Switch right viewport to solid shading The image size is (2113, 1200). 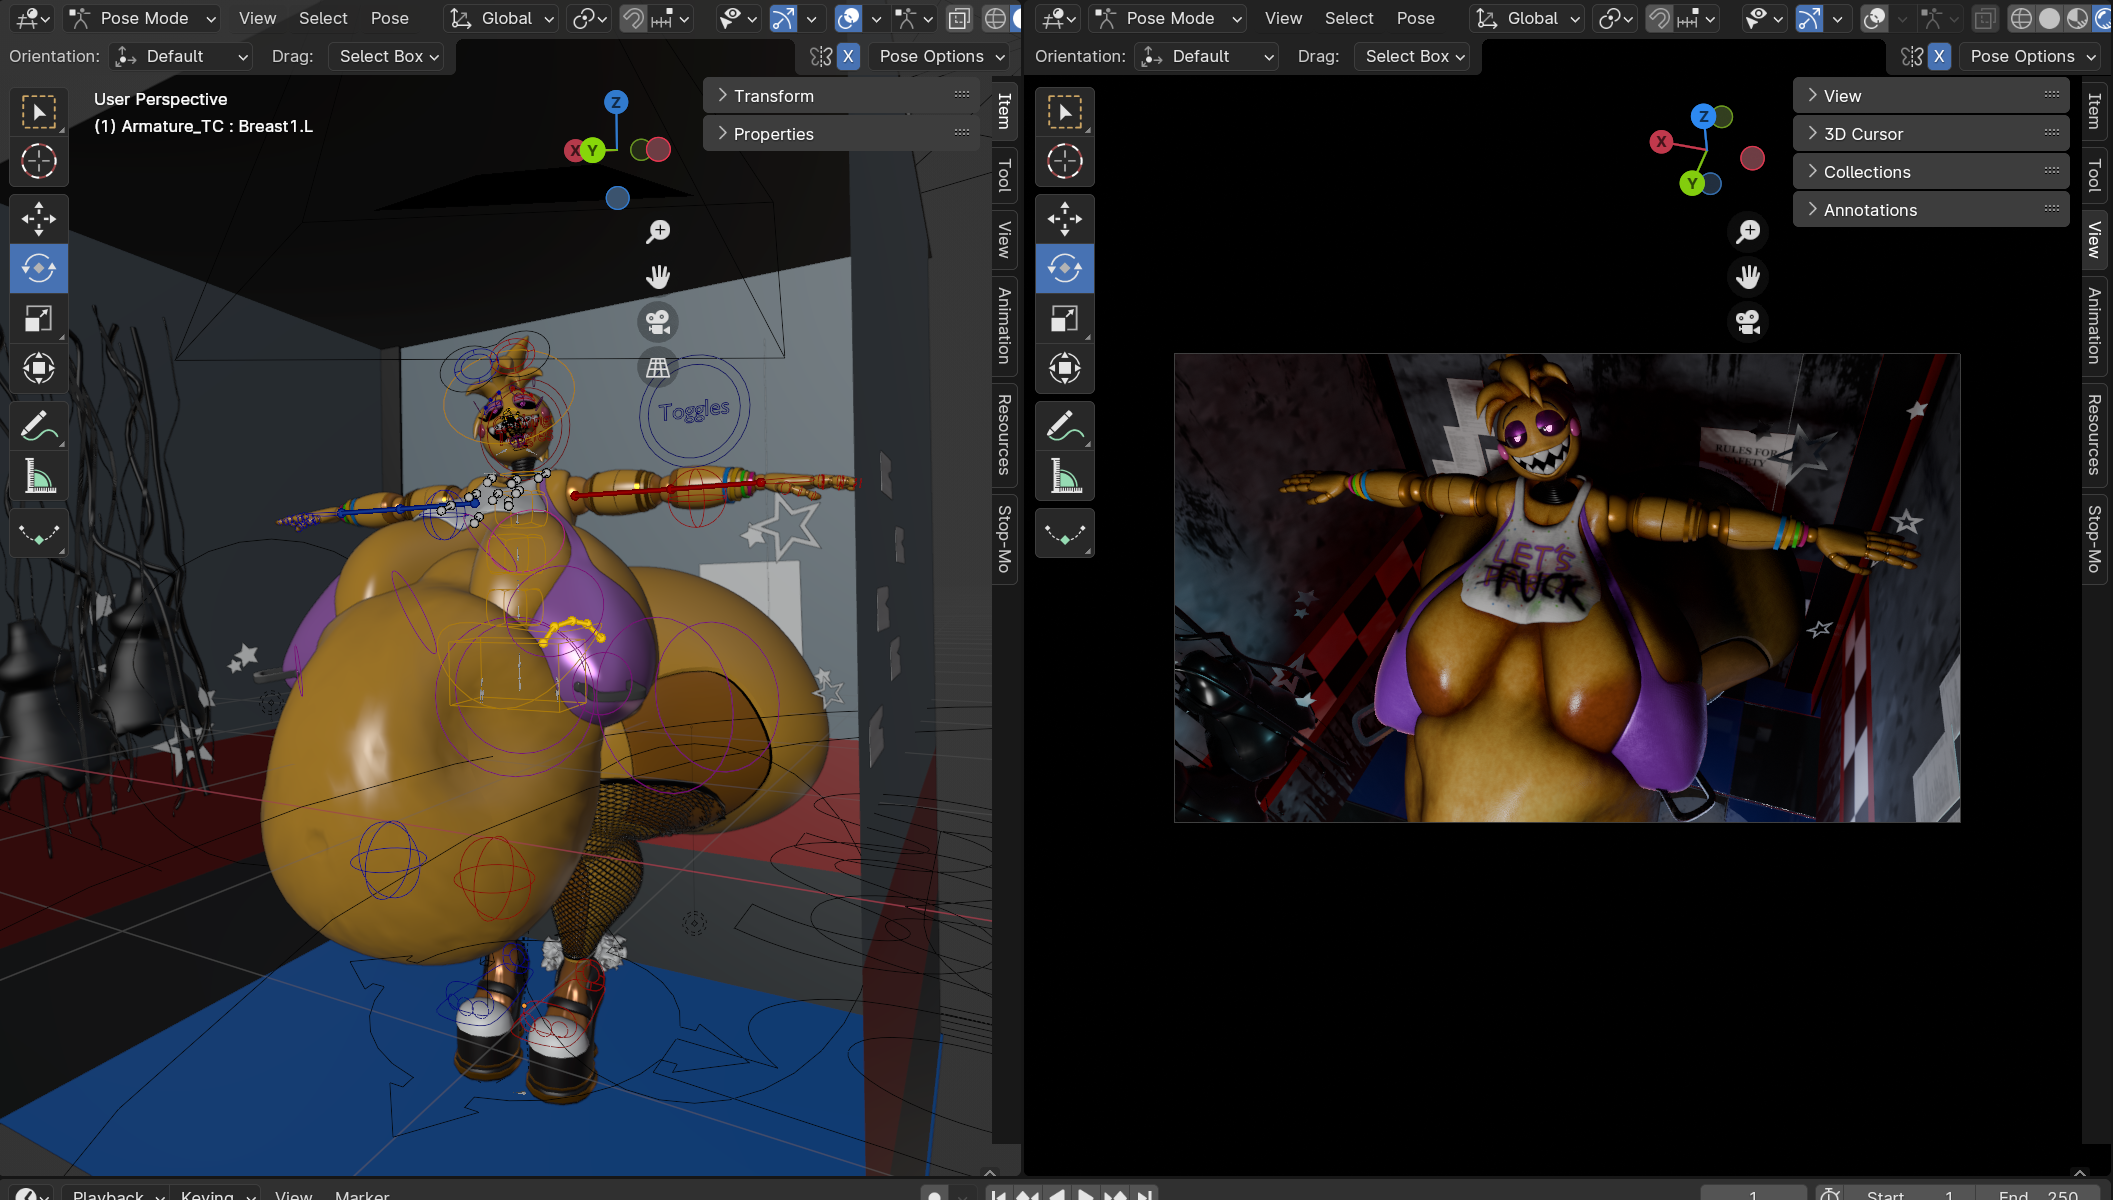coord(2049,18)
